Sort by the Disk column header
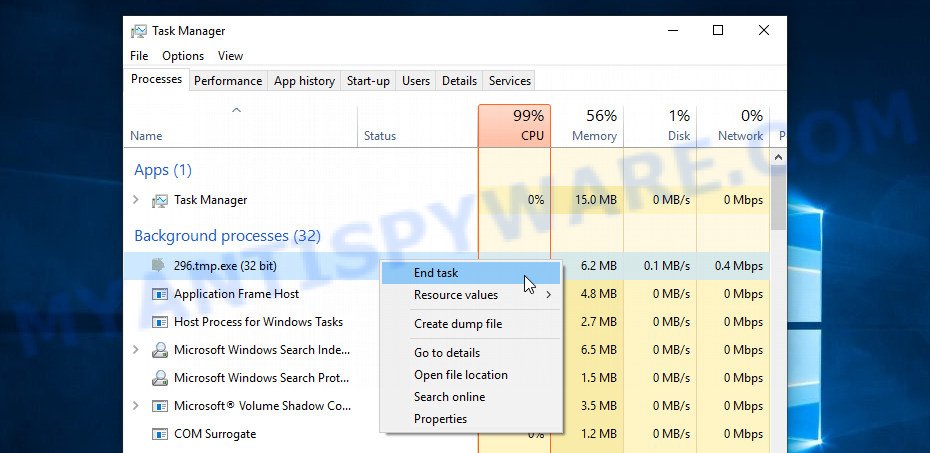 pos(660,126)
